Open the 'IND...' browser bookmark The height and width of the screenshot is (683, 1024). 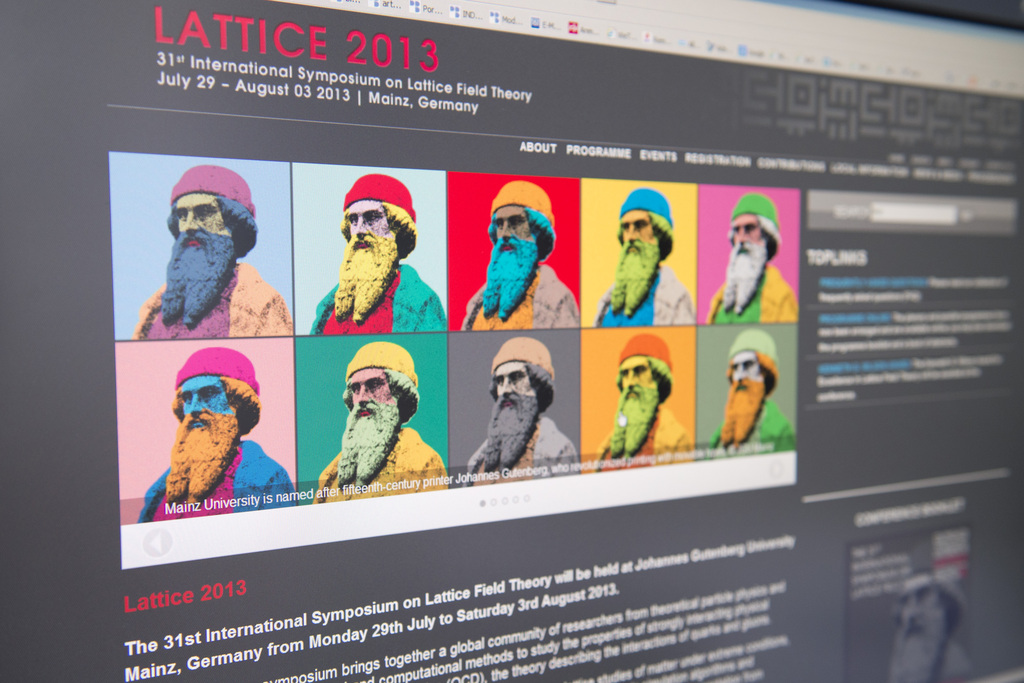[466, 13]
